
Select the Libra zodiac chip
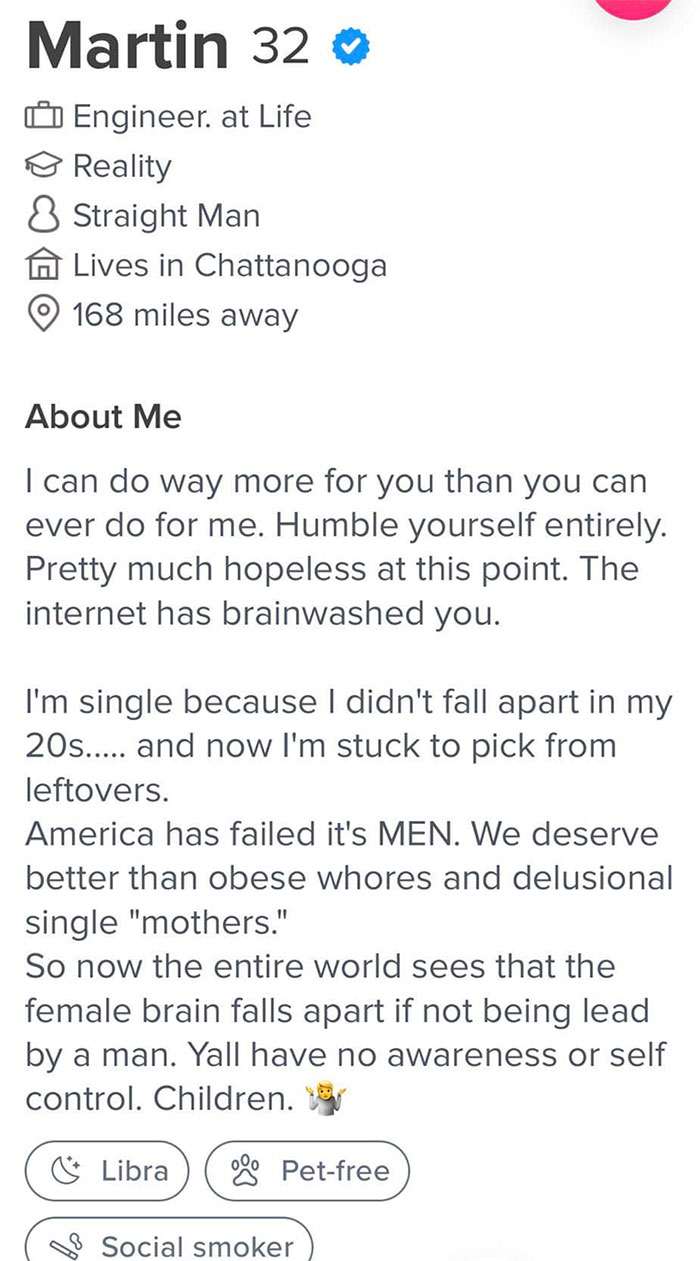[x=107, y=1171]
